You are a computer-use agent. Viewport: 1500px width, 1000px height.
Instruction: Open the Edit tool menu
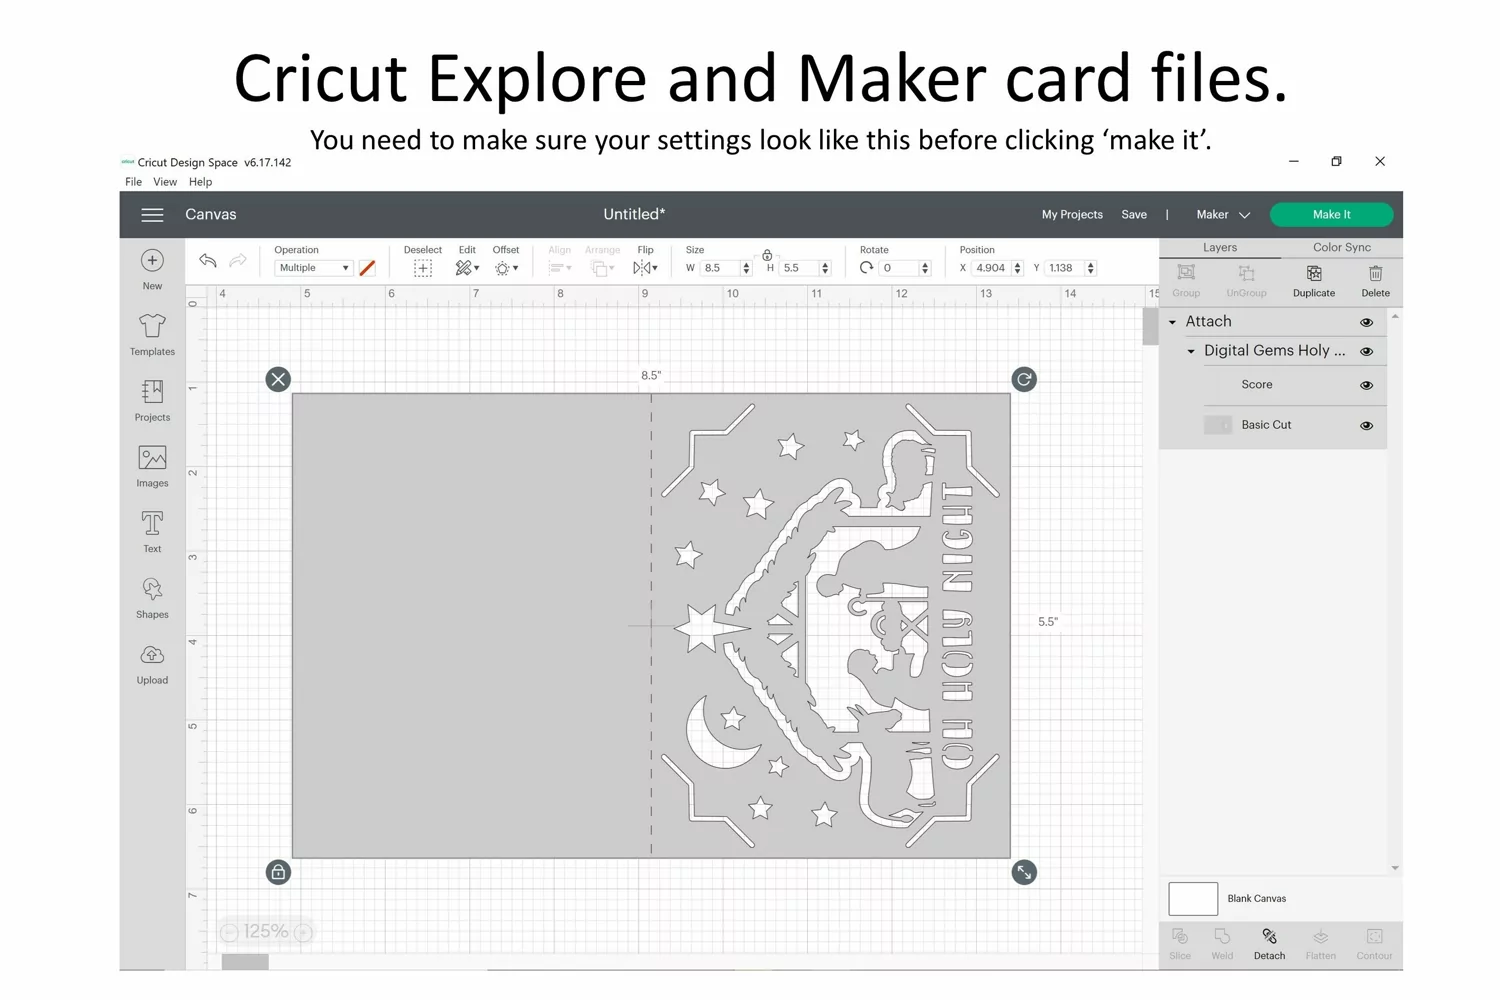click(467, 268)
